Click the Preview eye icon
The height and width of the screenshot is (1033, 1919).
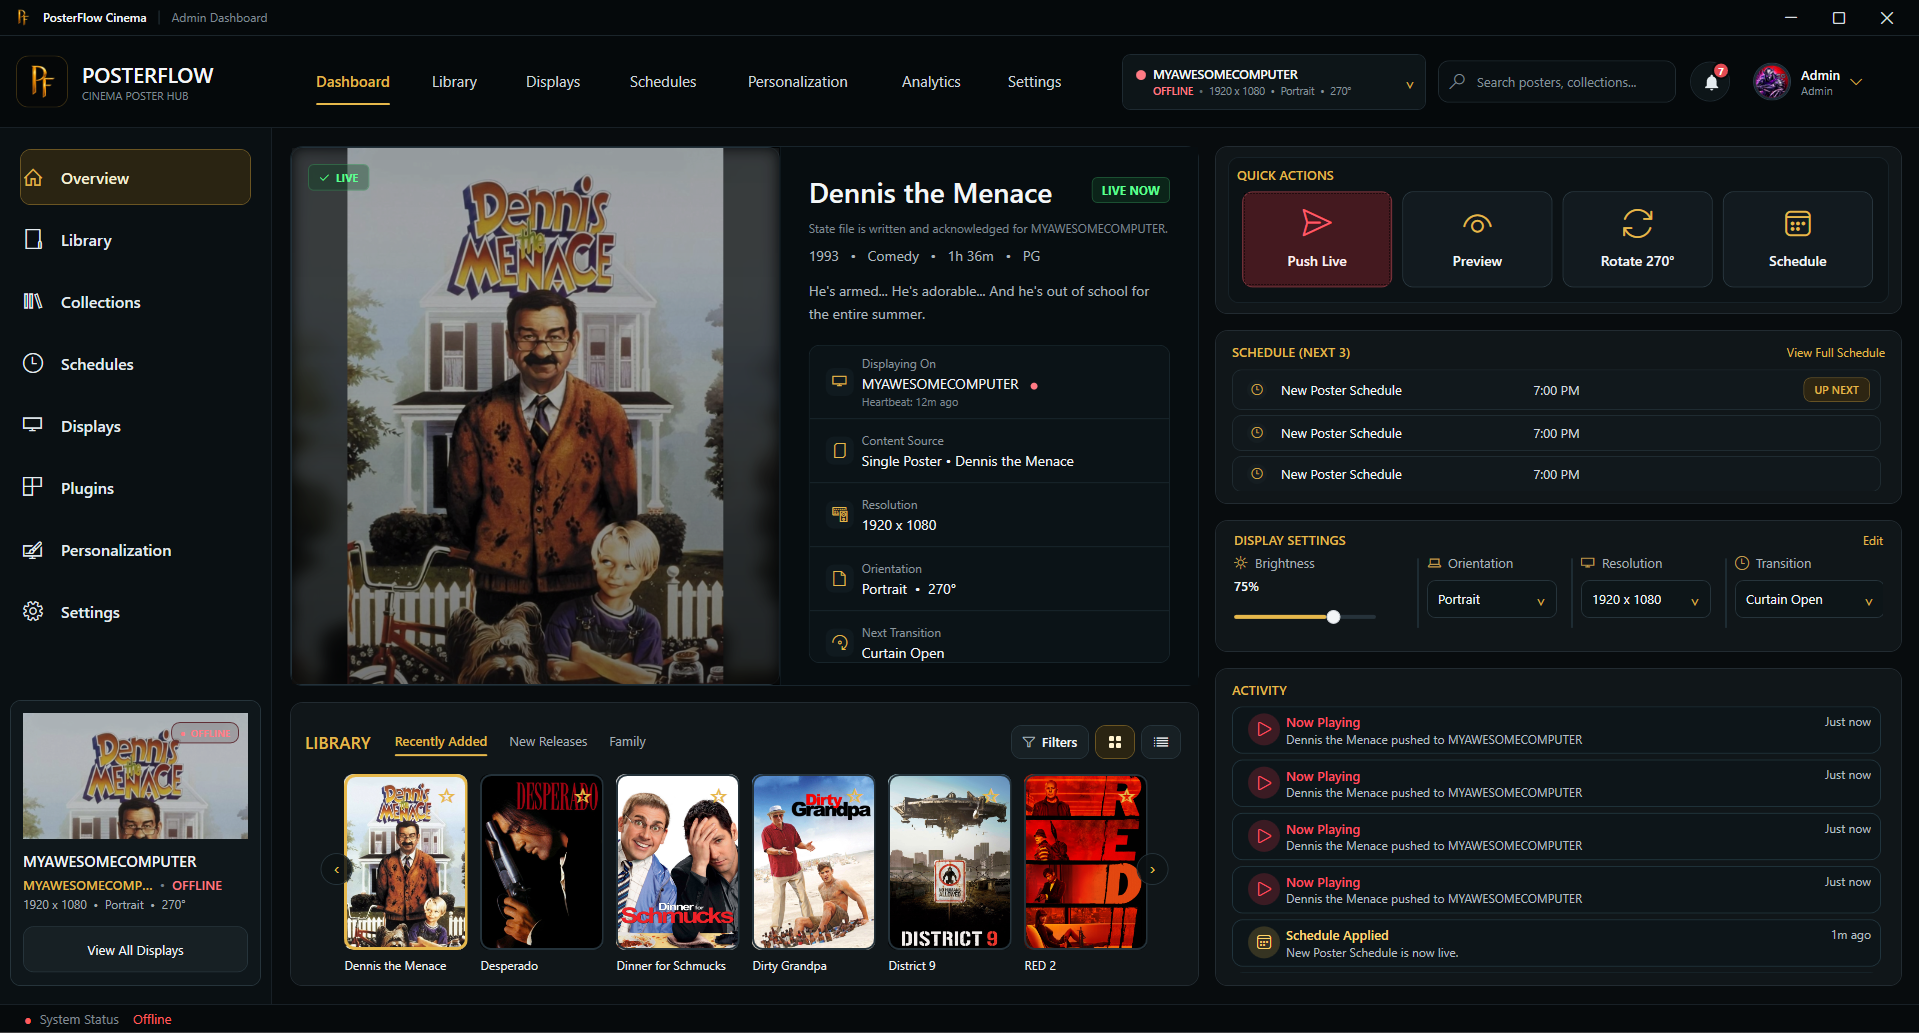click(x=1477, y=224)
